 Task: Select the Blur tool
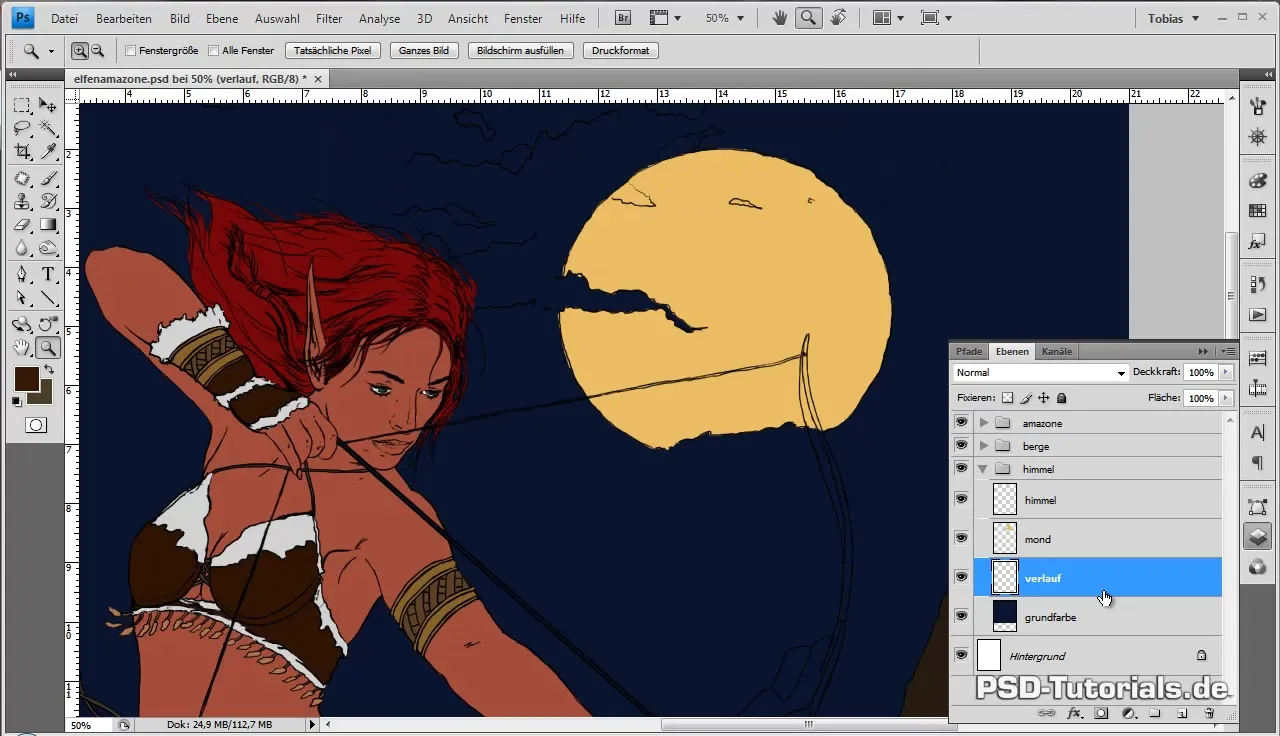coord(21,248)
